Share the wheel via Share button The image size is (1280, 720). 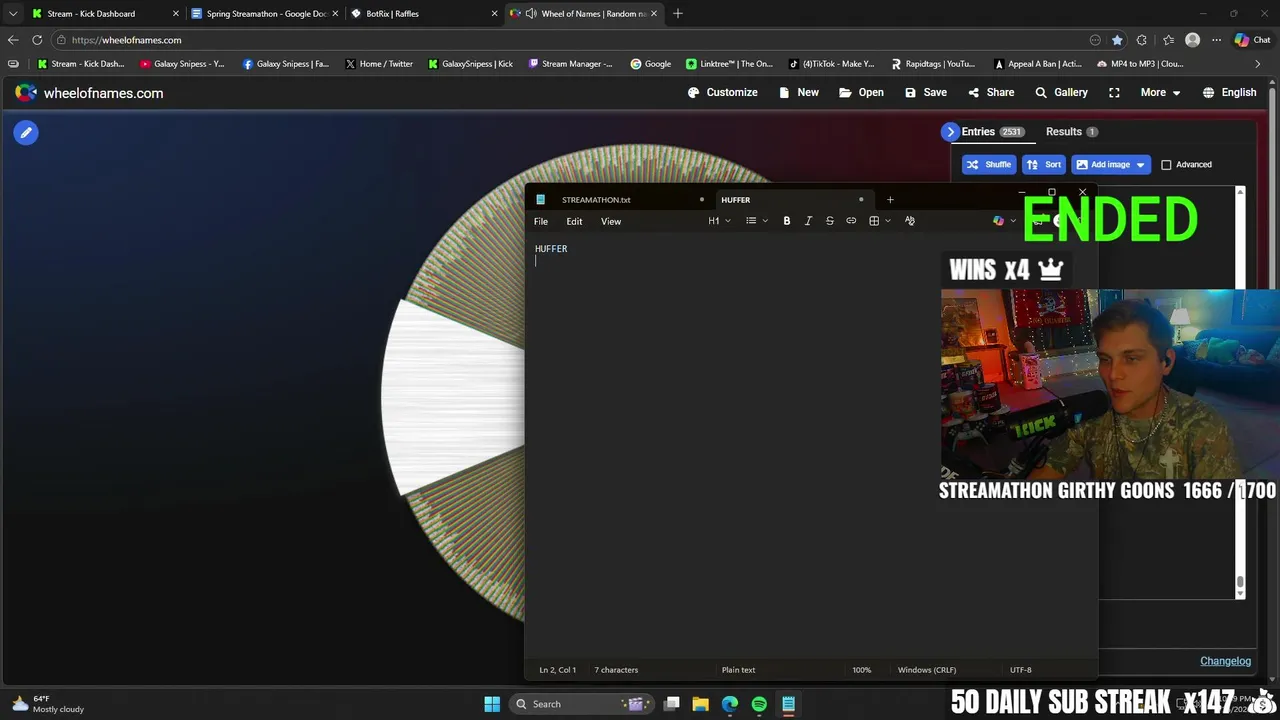point(991,92)
